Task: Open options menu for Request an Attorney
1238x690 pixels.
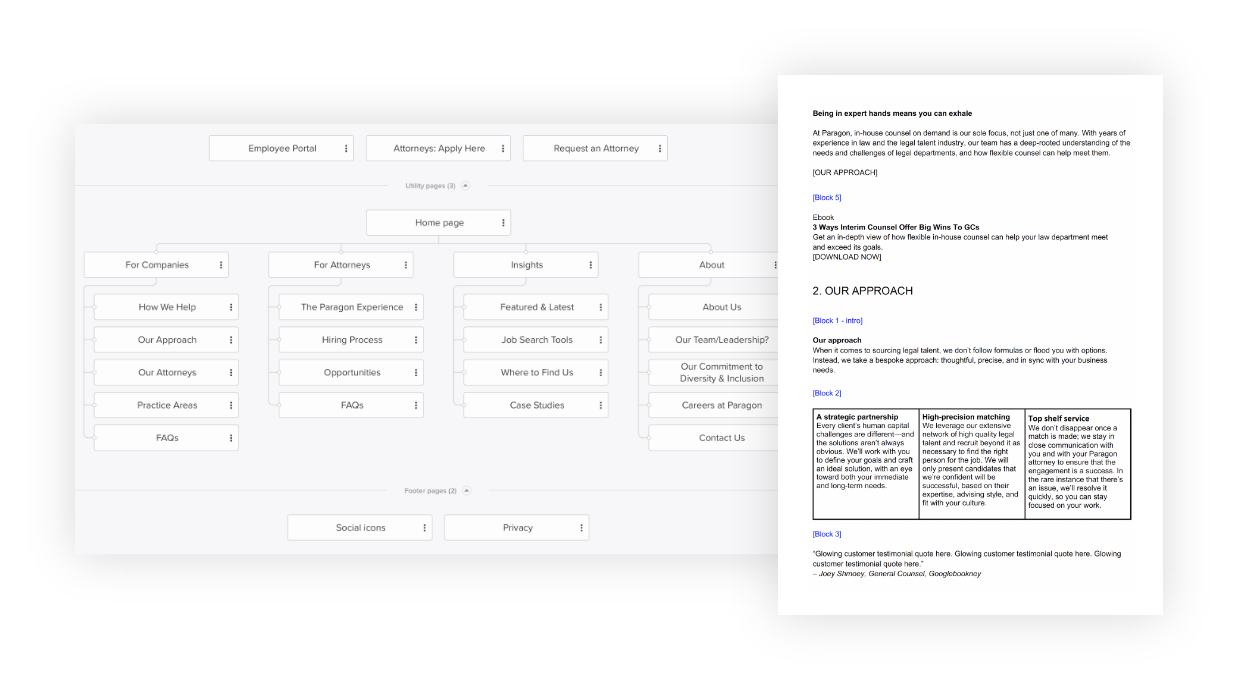Action: click(660, 149)
